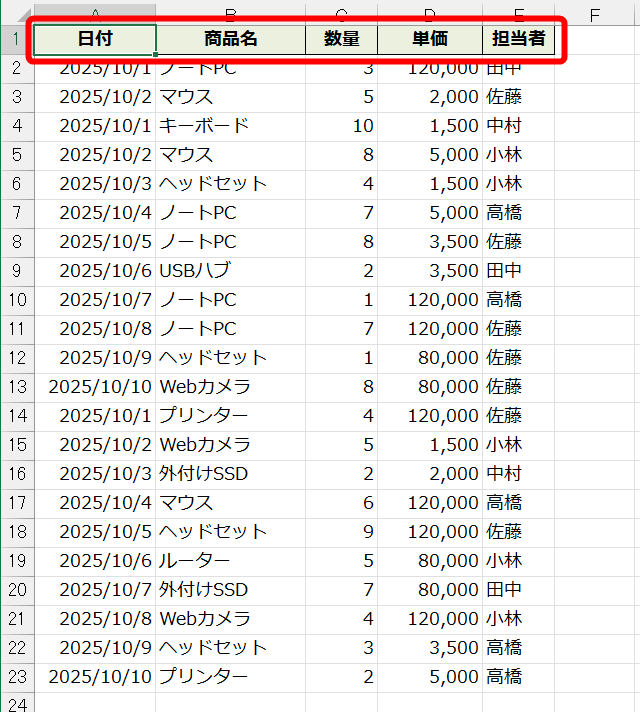
Task: Select the 日付 header cell
Action: 95,40
